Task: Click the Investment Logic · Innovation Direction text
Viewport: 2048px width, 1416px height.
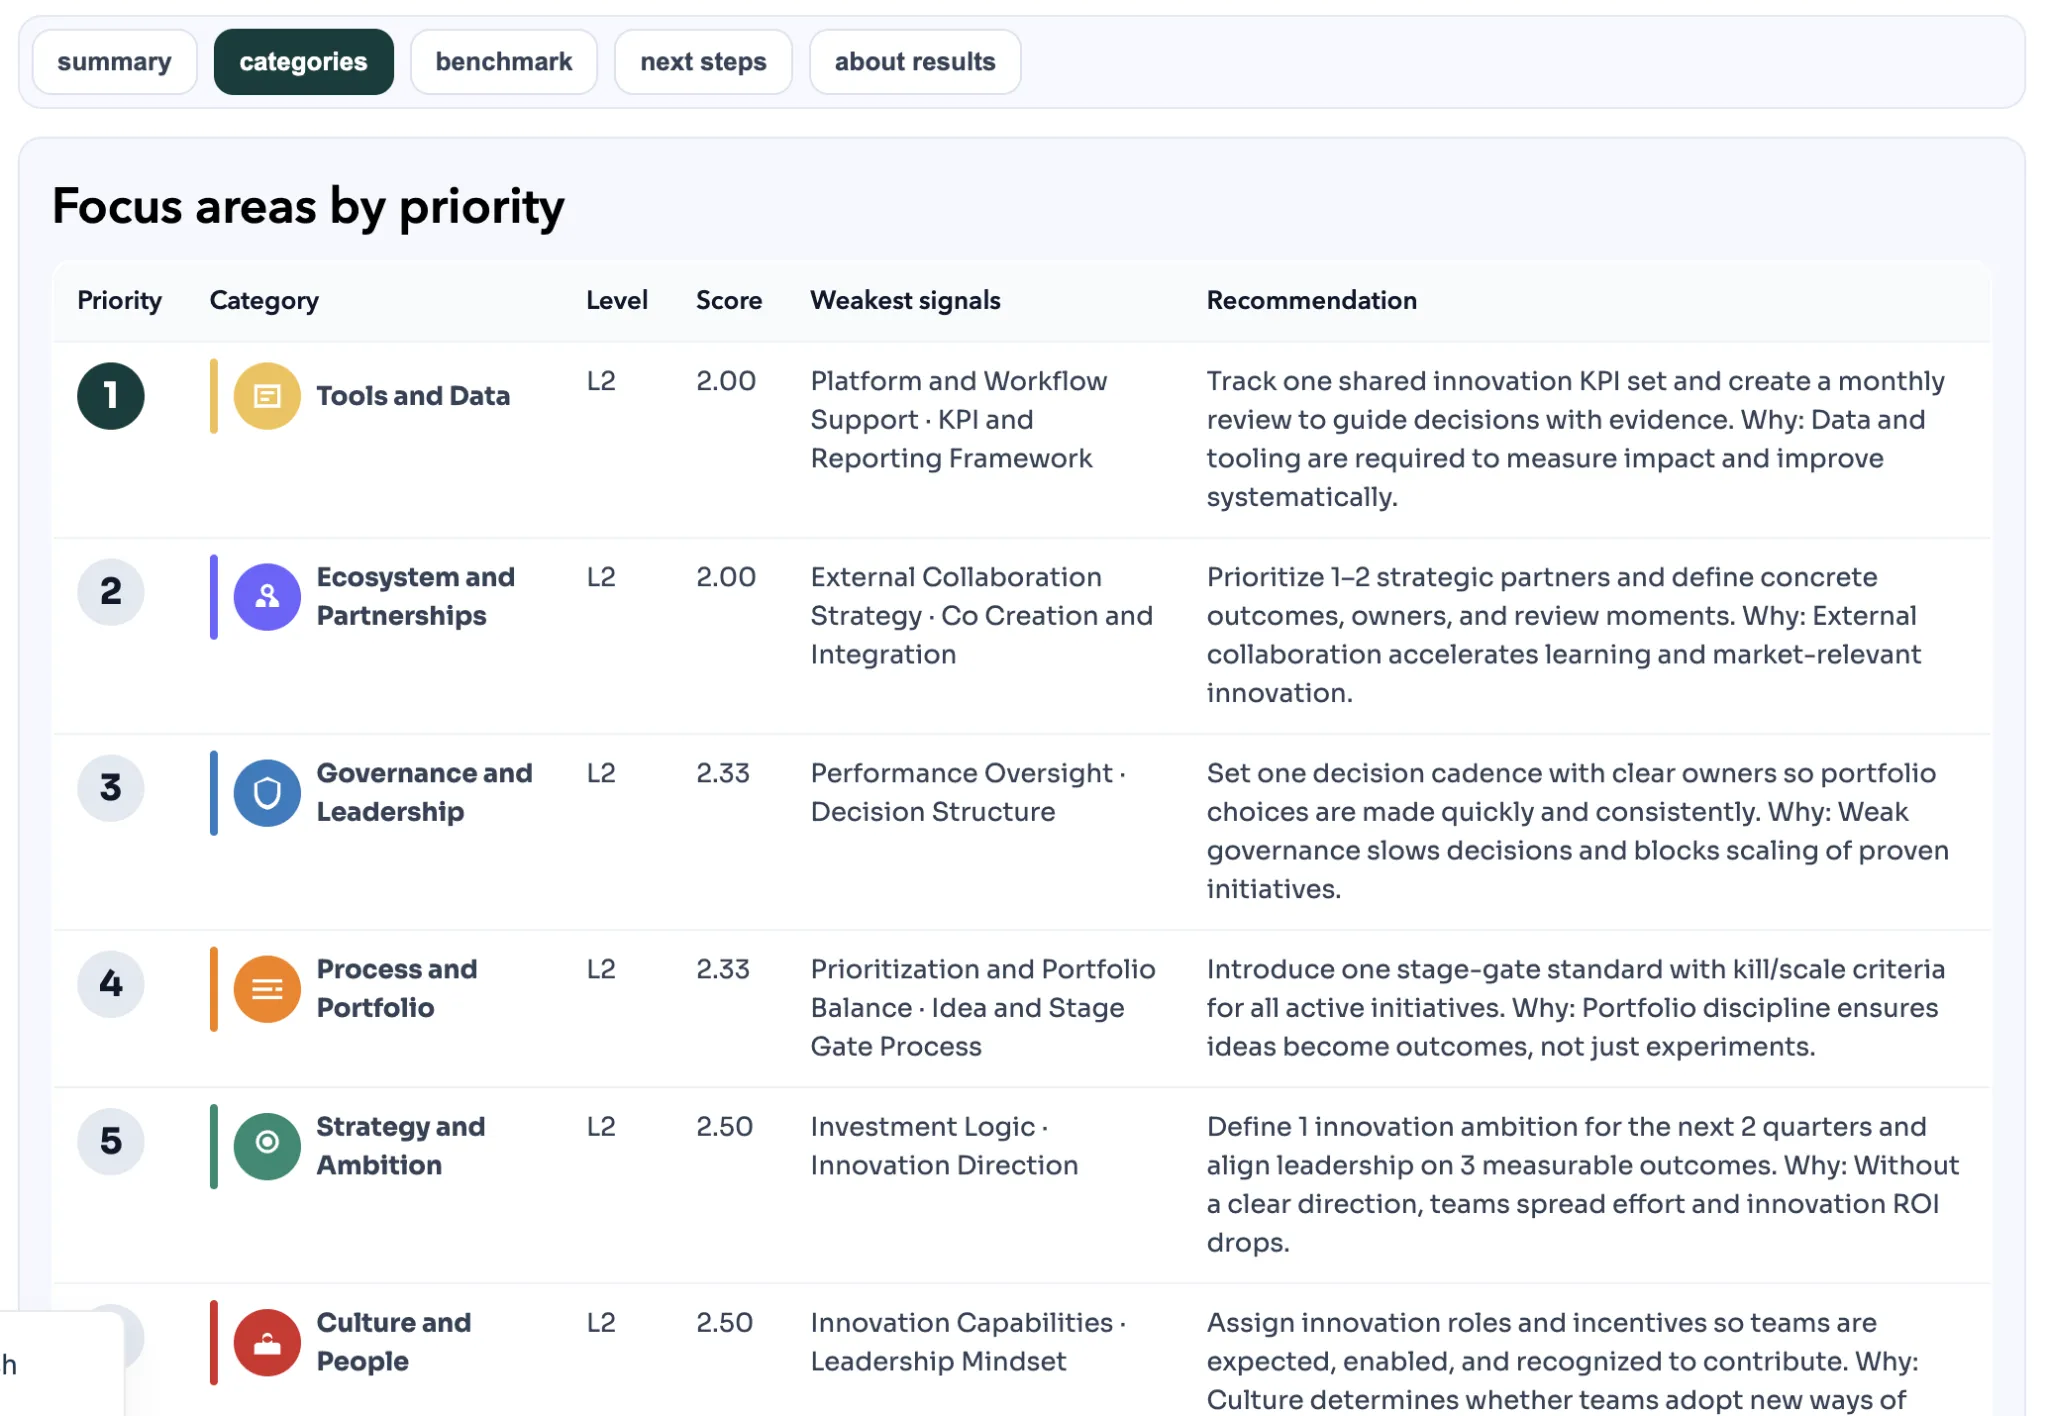Action: [944, 1145]
